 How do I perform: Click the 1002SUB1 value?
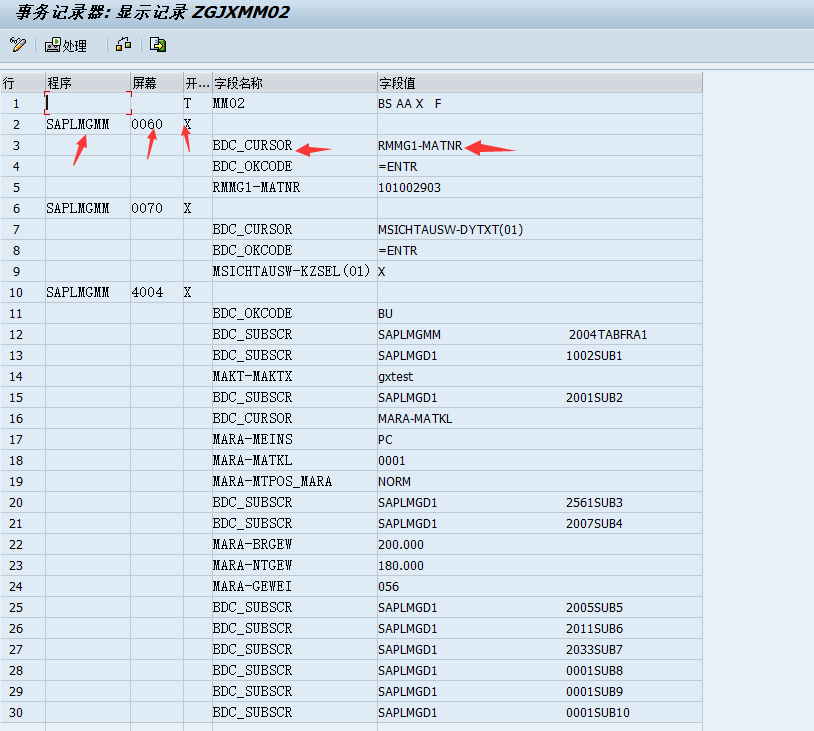594,356
